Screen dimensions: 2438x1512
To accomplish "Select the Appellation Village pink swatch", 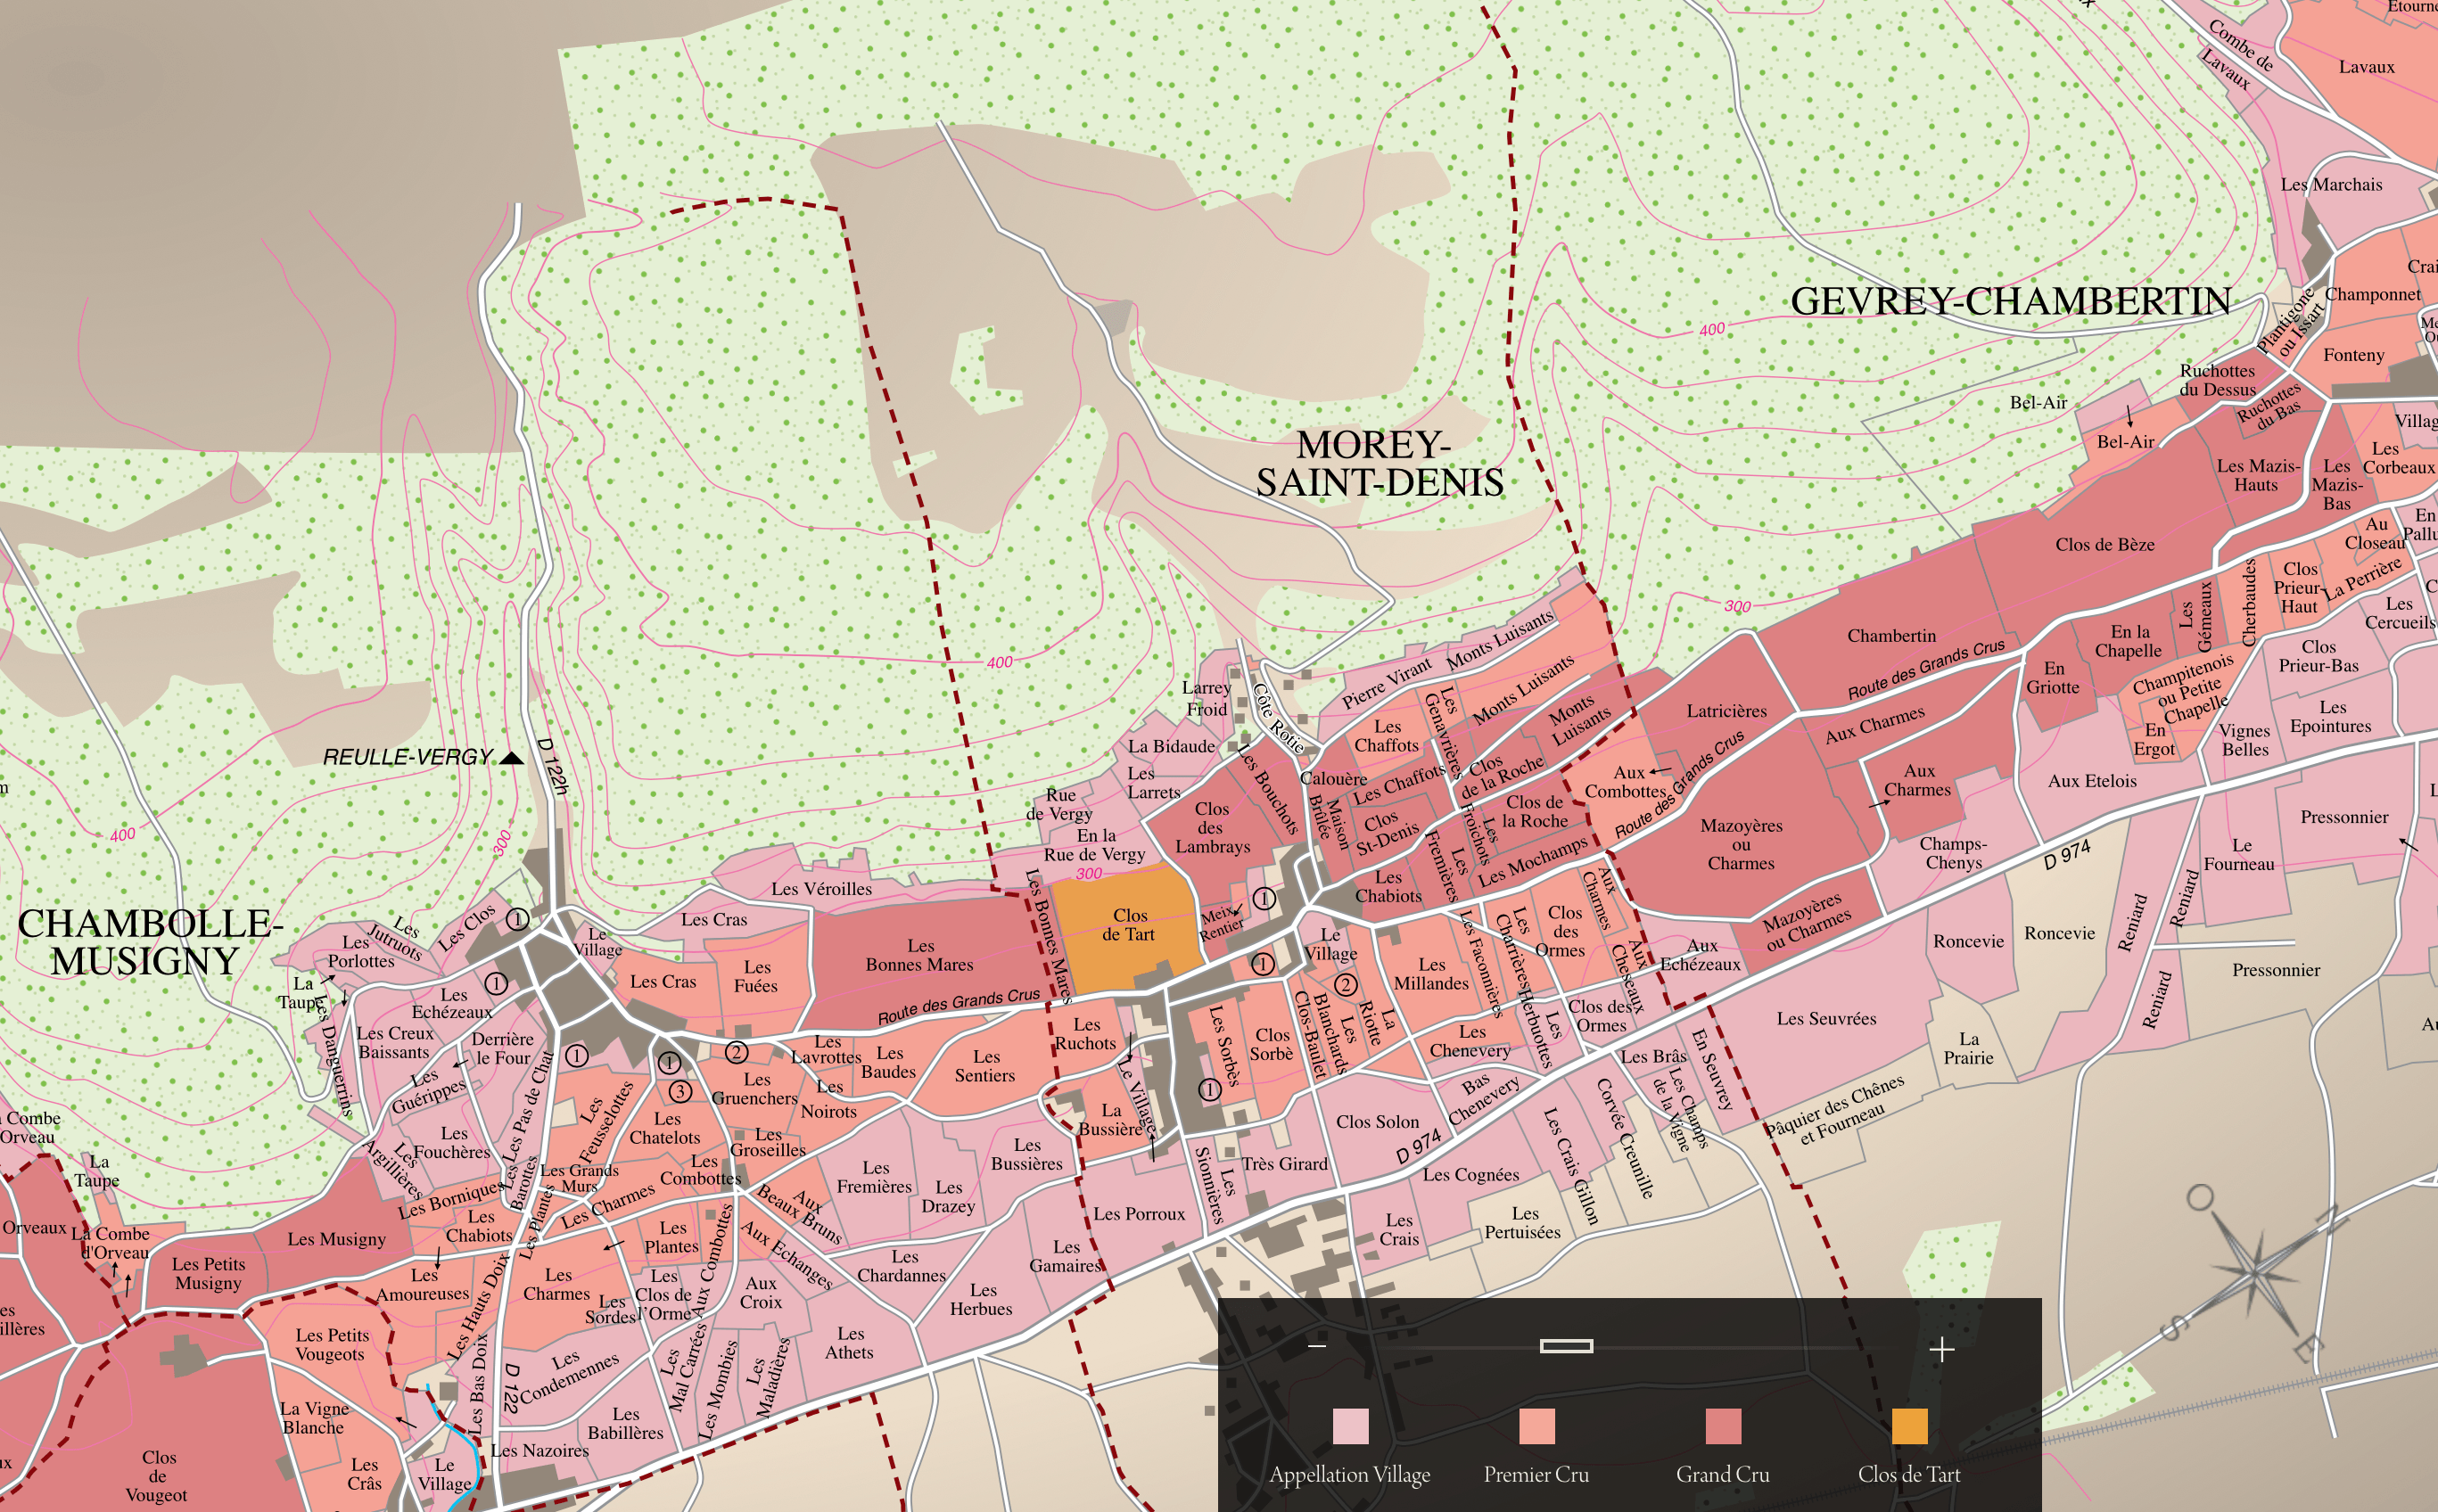I will (1350, 1426).
